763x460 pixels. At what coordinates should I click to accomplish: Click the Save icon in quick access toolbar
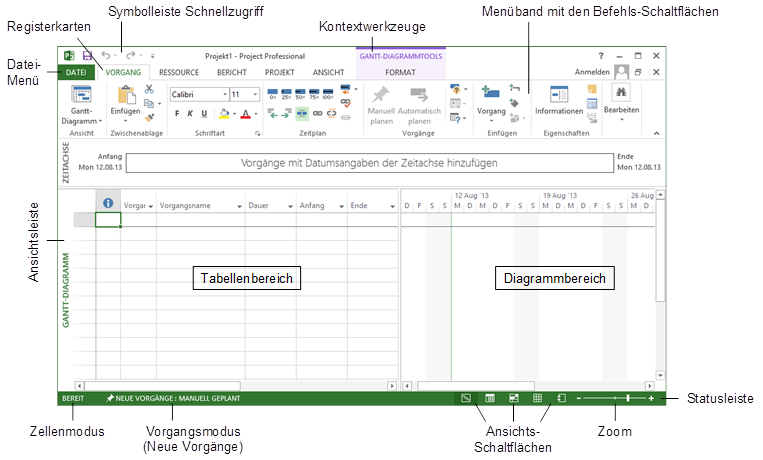point(87,57)
